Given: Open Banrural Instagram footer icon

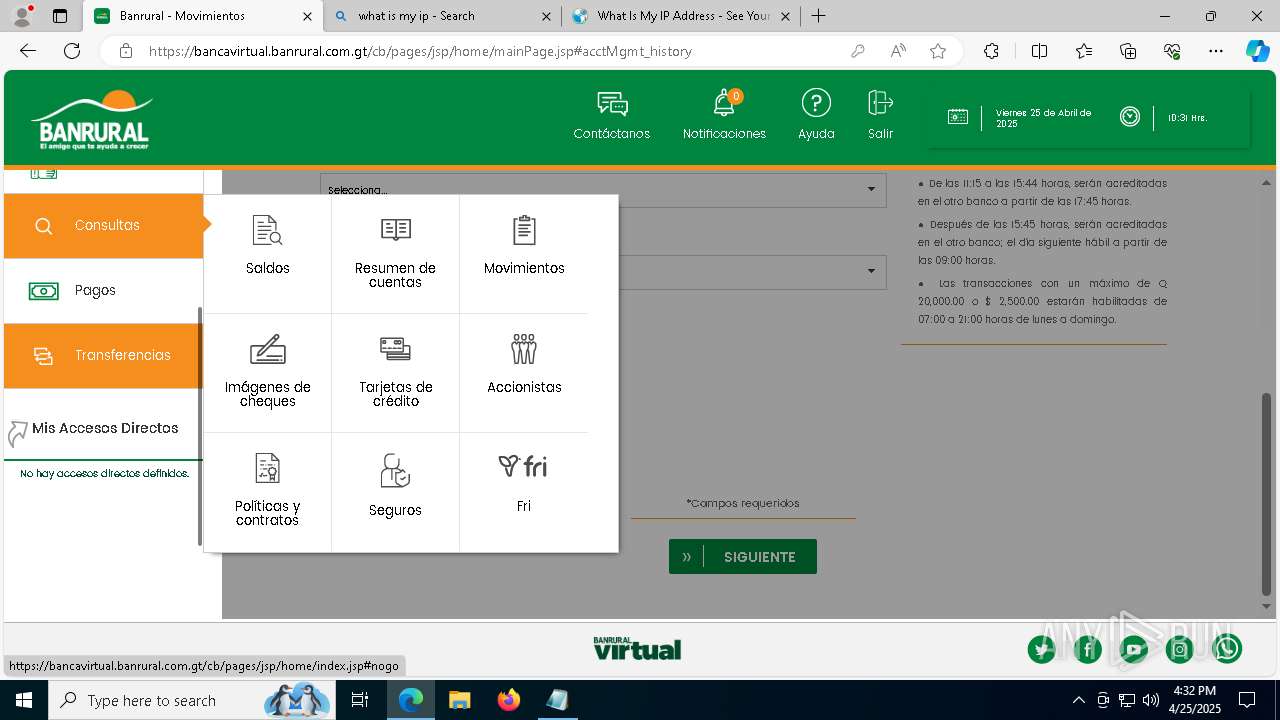Looking at the screenshot, I should 1180,649.
